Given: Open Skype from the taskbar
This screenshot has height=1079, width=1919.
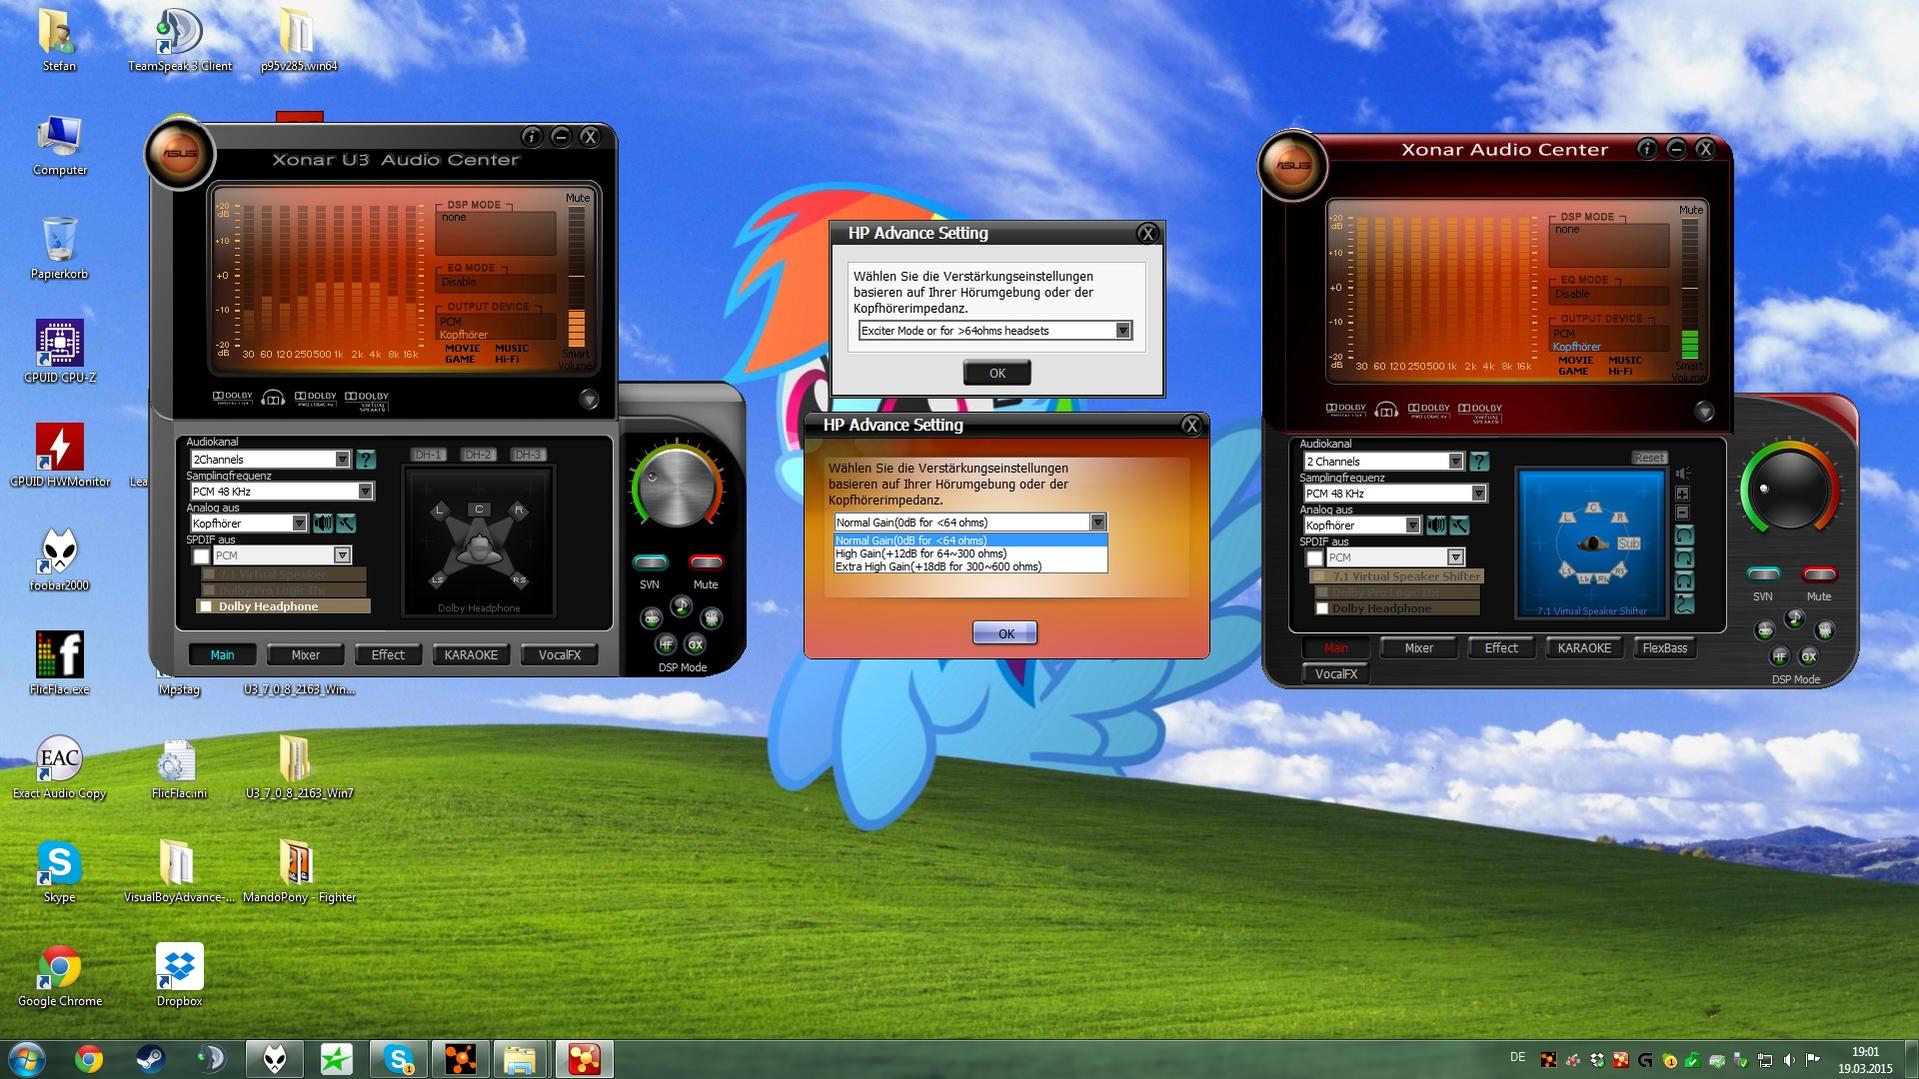Looking at the screenshot, I should (x=398, y=1059).
